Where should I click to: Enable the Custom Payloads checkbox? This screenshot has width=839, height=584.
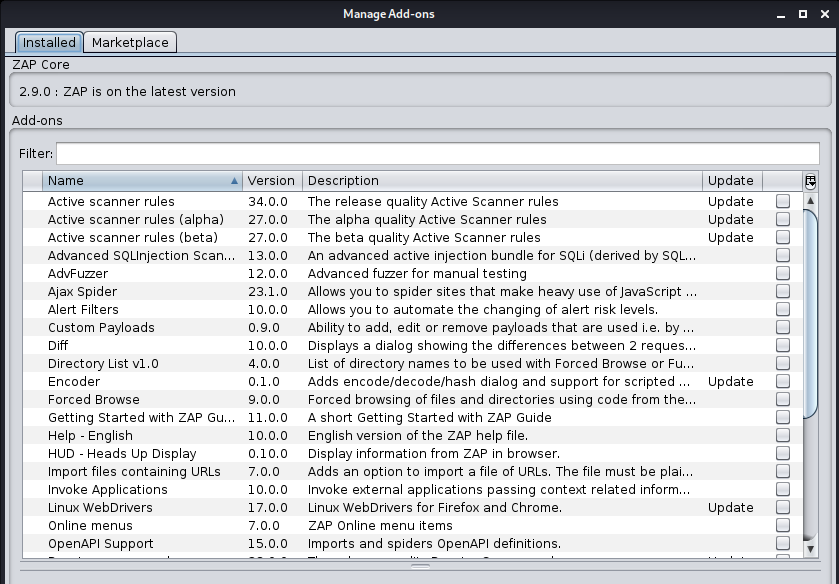coord(783,328)
